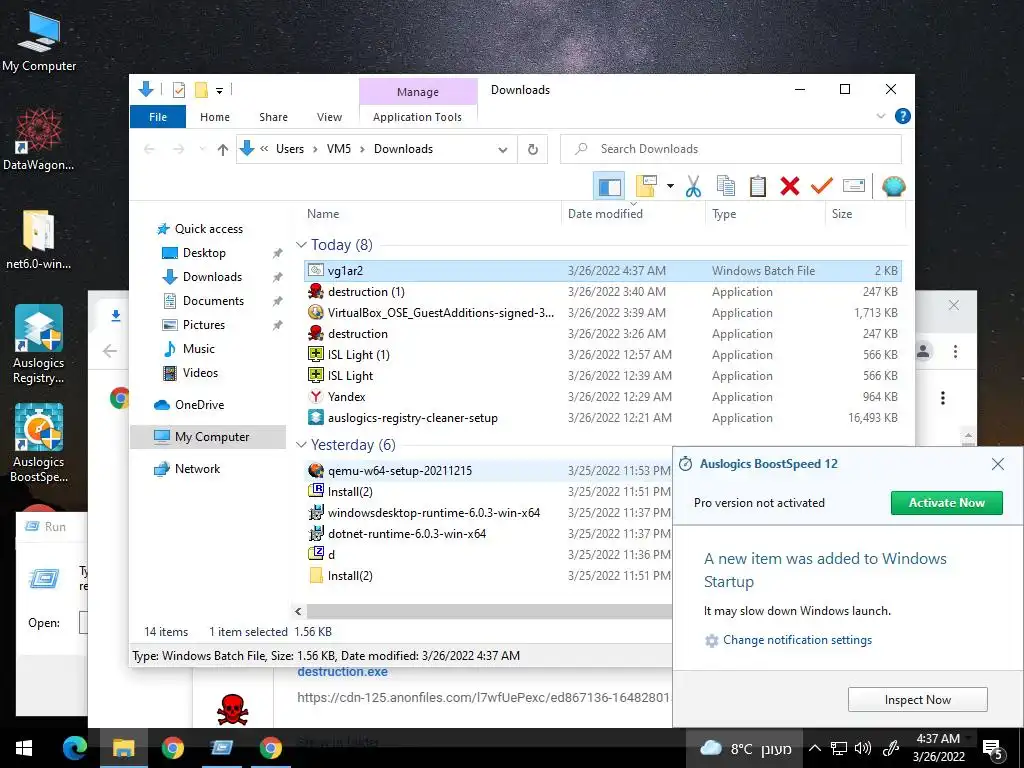Click the Cut scissors icon
Viewport: 1024px width, 768px height.
point(693,187)
